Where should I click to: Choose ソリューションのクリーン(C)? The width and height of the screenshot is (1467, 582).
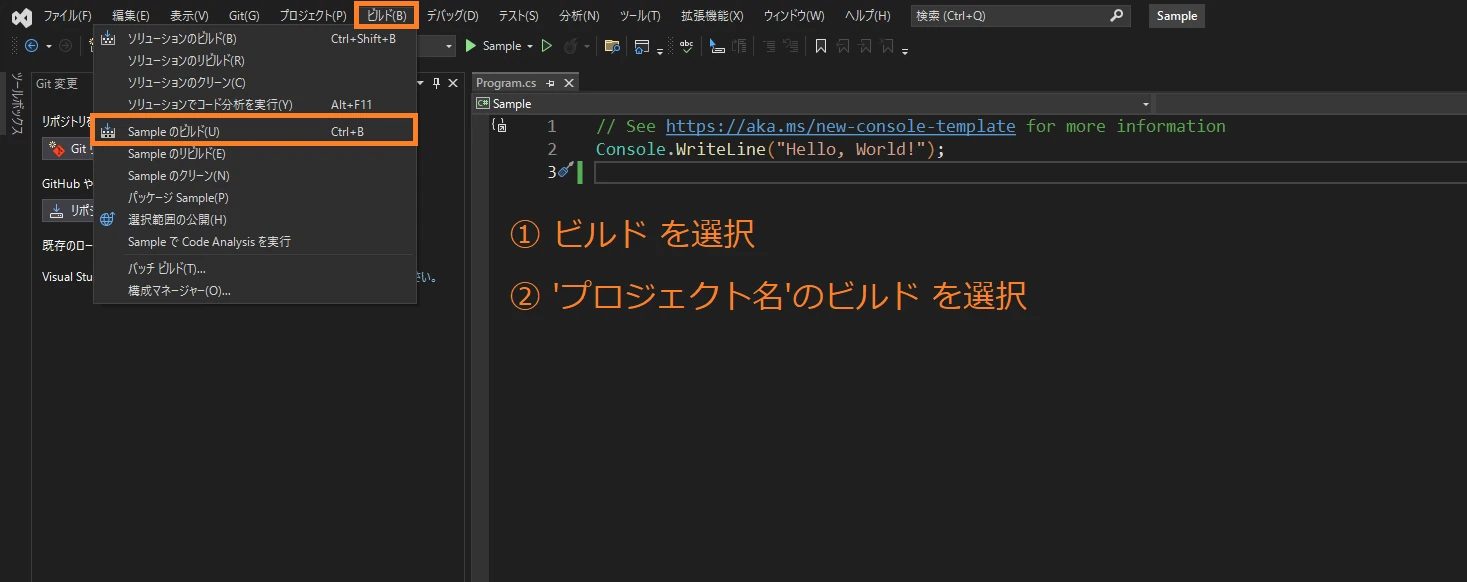pos(255,83)
